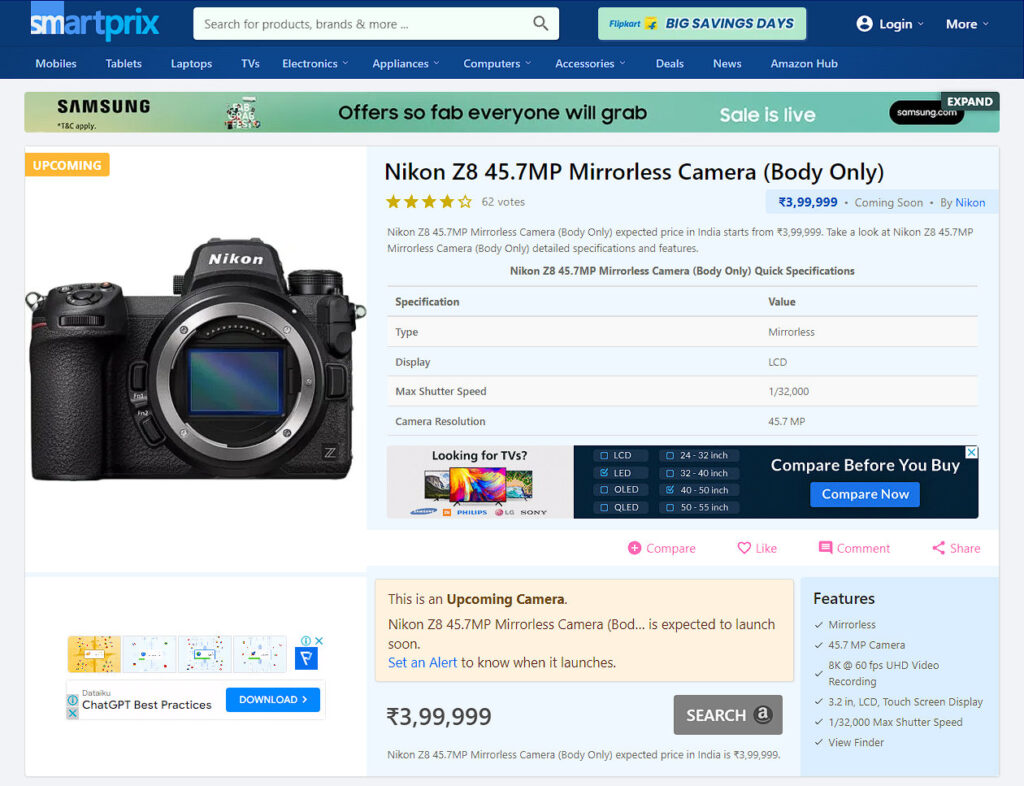This screenshot has width=1024, height=786.
Task: Toggle the OLED checkbox in TV ad
Action: pyautogui.click(x=604, y=490)
